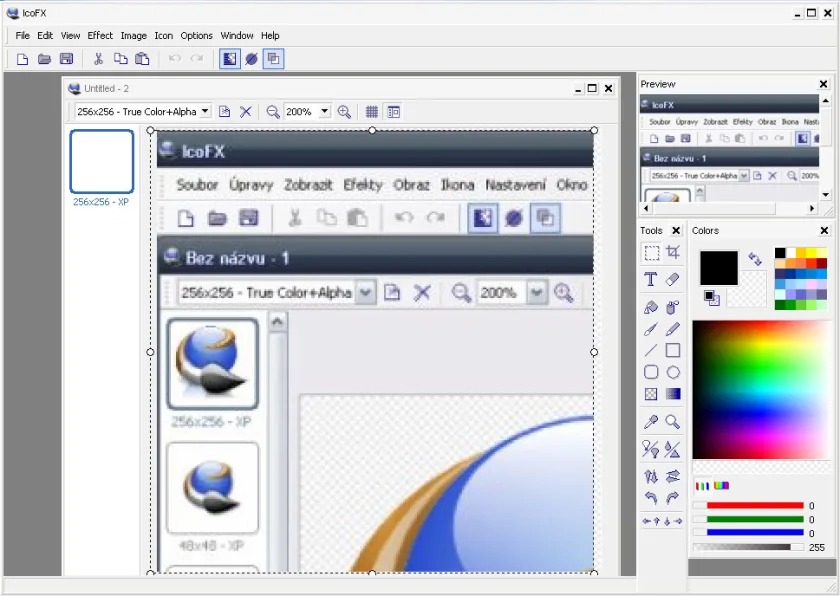
Task: Pick the Eraser tool
Action: click(x=673, y=280)
